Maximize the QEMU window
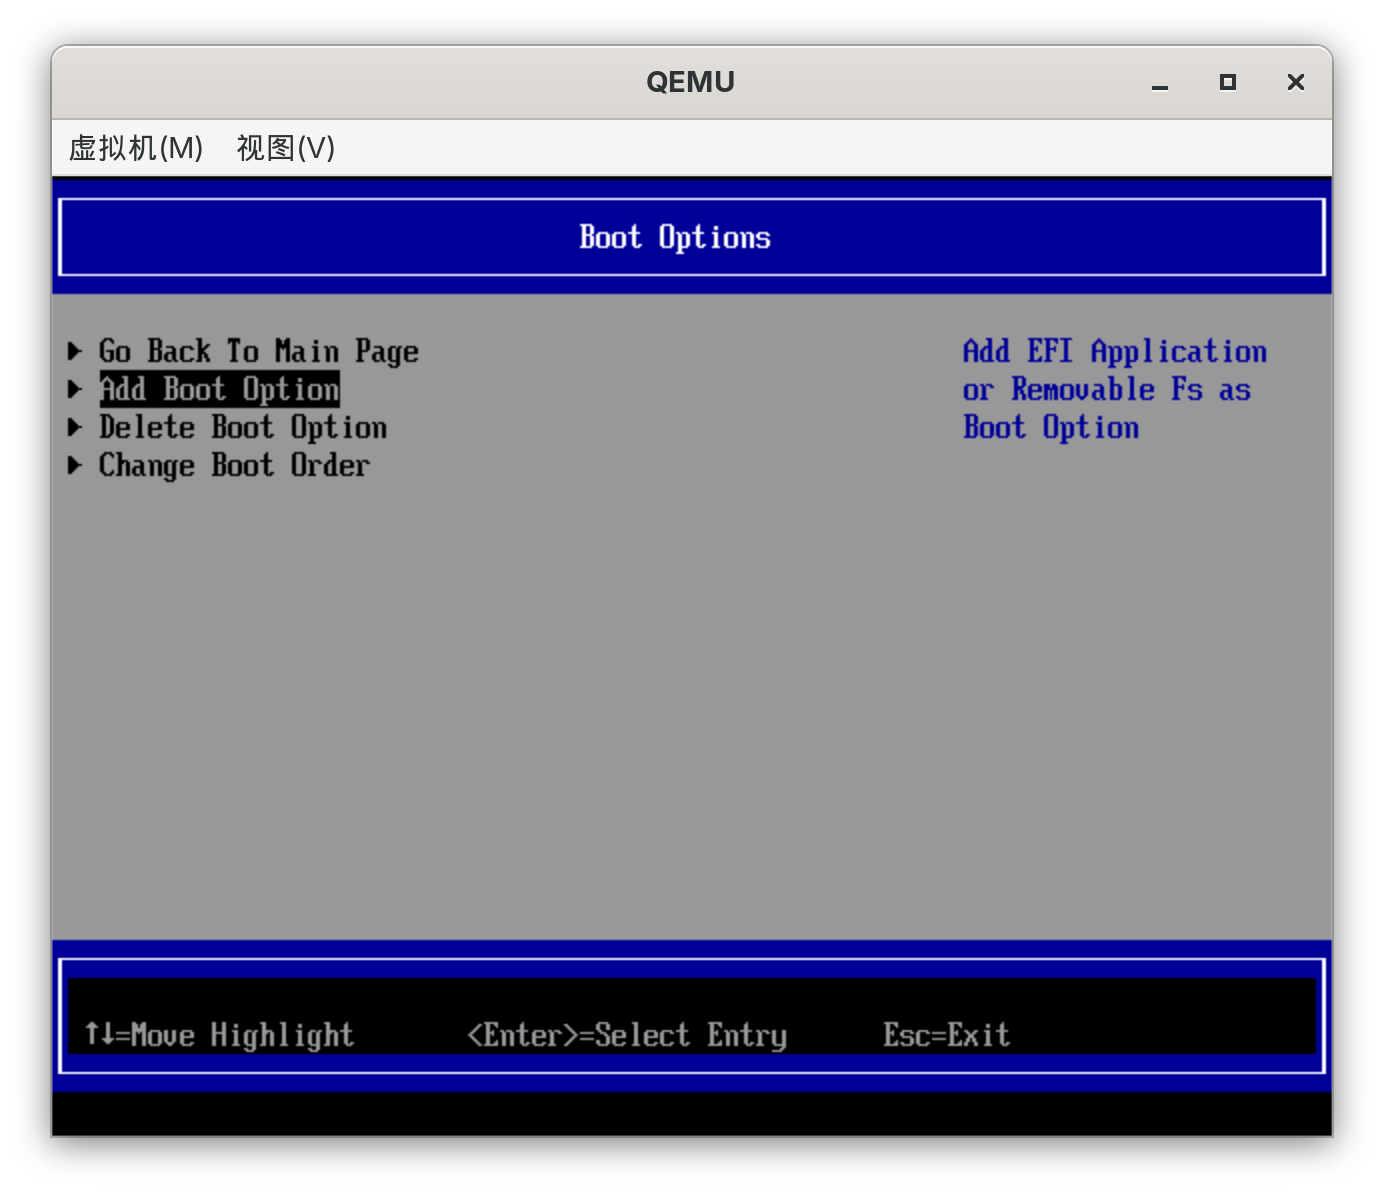This screenshot has width=1384, height=1194. (x=1228, y=82)
